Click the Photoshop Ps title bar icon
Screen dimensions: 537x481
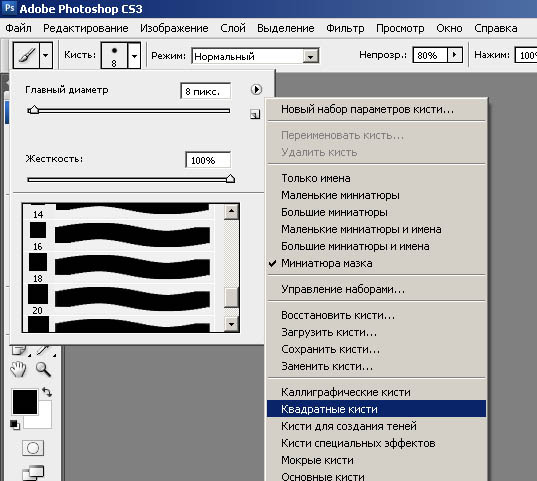click(x=10, y=8)
